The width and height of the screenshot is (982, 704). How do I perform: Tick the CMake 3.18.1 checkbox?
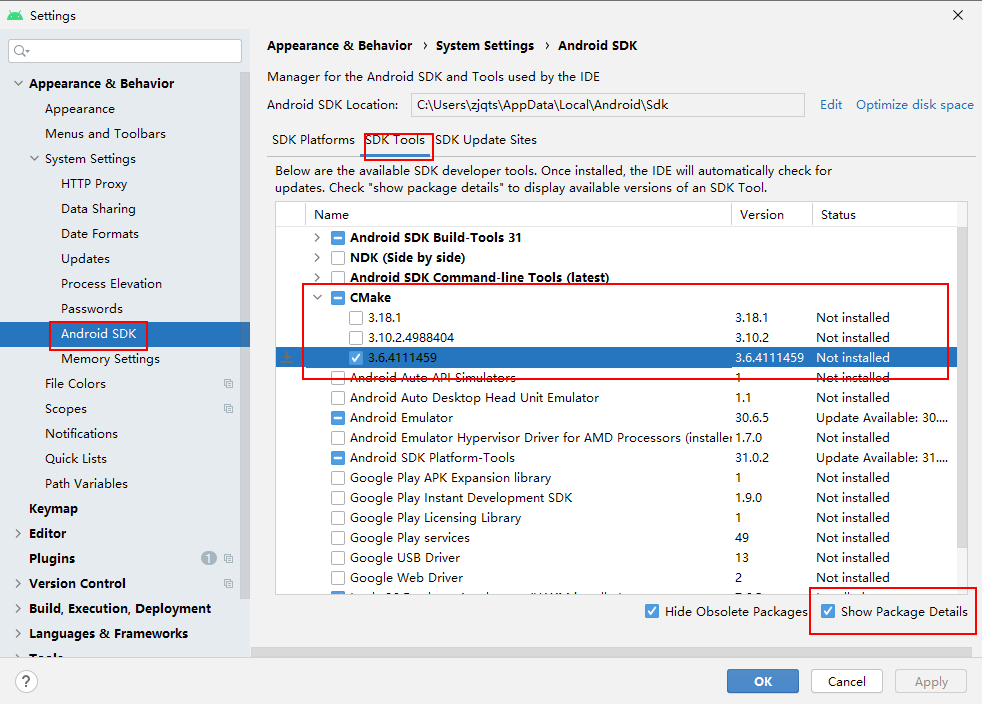(356, 318)
